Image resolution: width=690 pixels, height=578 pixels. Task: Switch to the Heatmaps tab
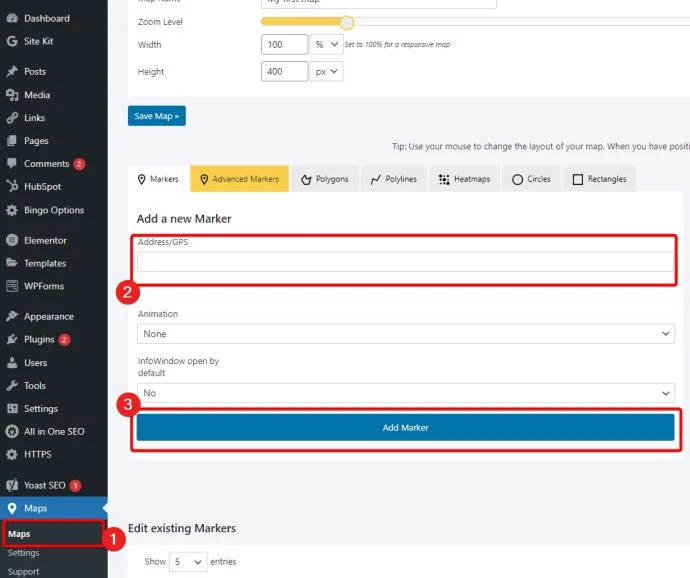pos(464,179)
